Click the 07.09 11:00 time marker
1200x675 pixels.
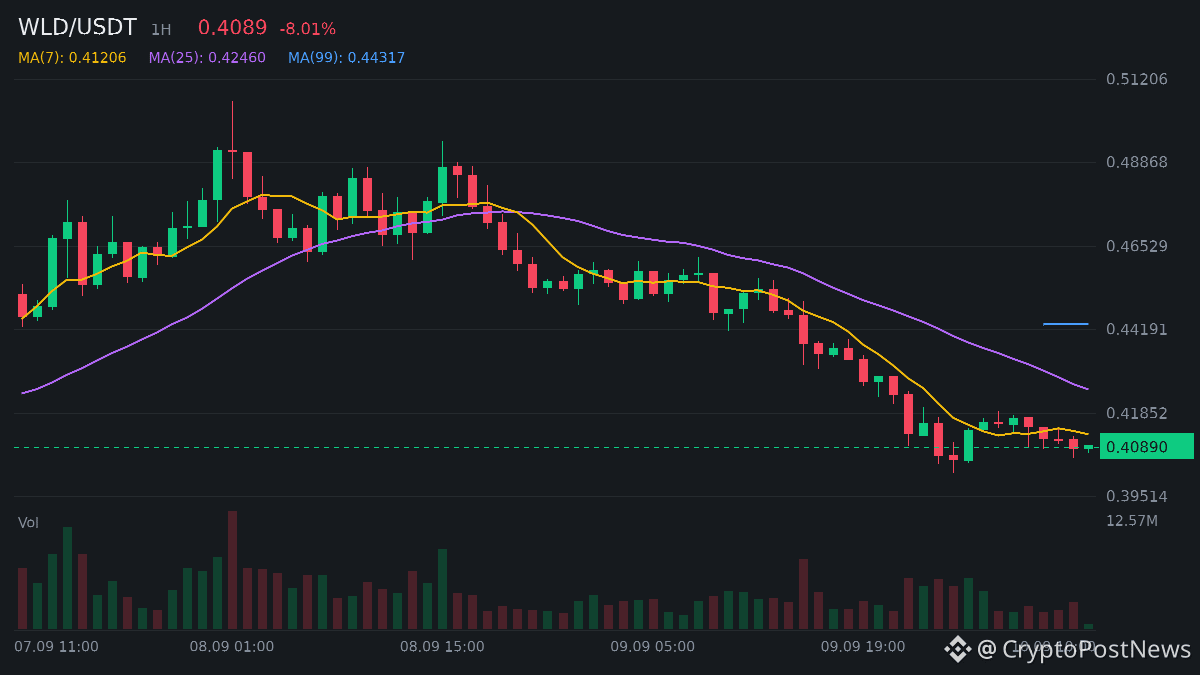pyautogui.click(x=56, y=647)
